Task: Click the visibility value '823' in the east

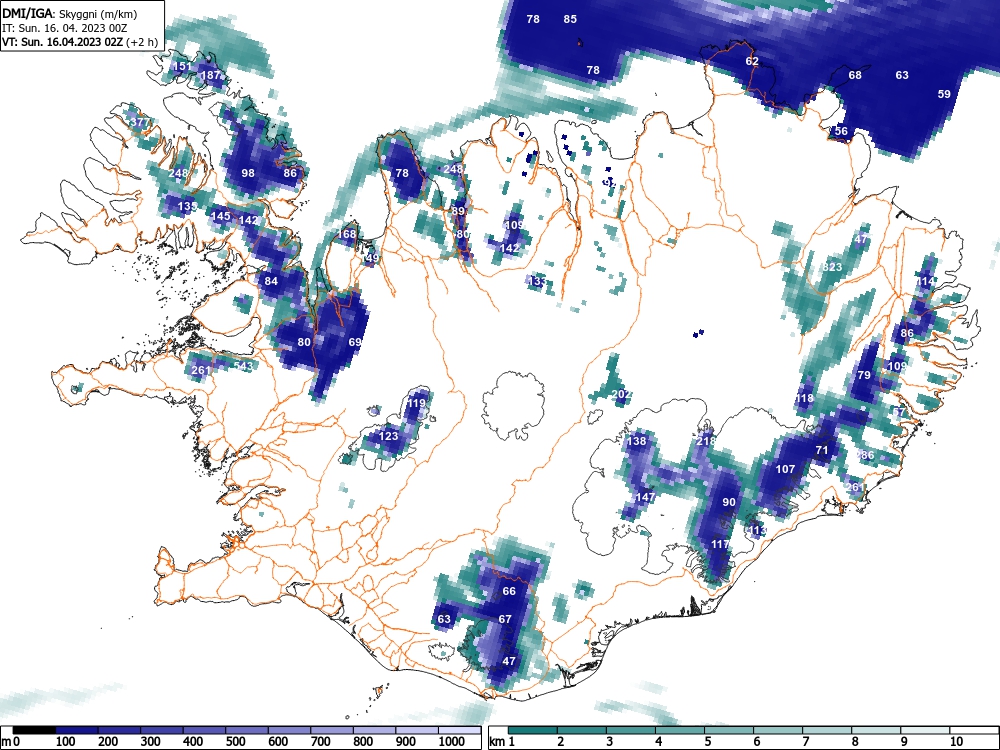Action: pos(832,267)
